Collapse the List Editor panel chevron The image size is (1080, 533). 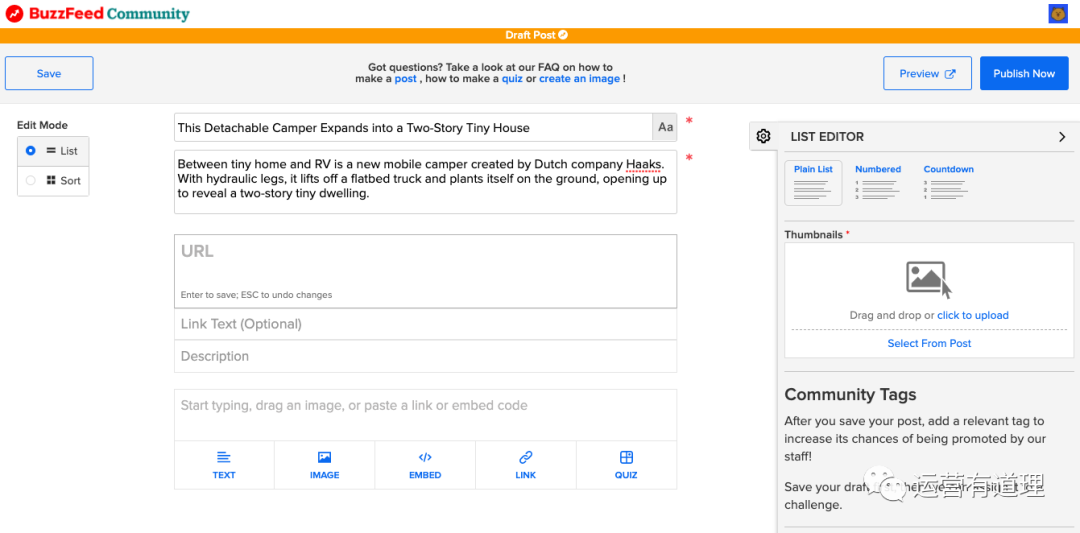pyautogui.click(x=1062, y=137)
